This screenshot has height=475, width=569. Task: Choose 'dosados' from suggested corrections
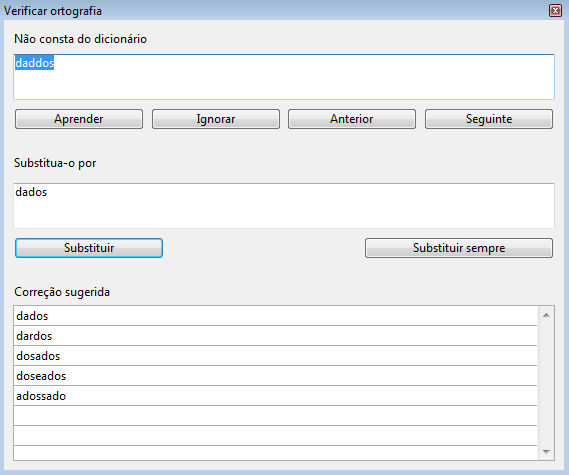(275, 356)
